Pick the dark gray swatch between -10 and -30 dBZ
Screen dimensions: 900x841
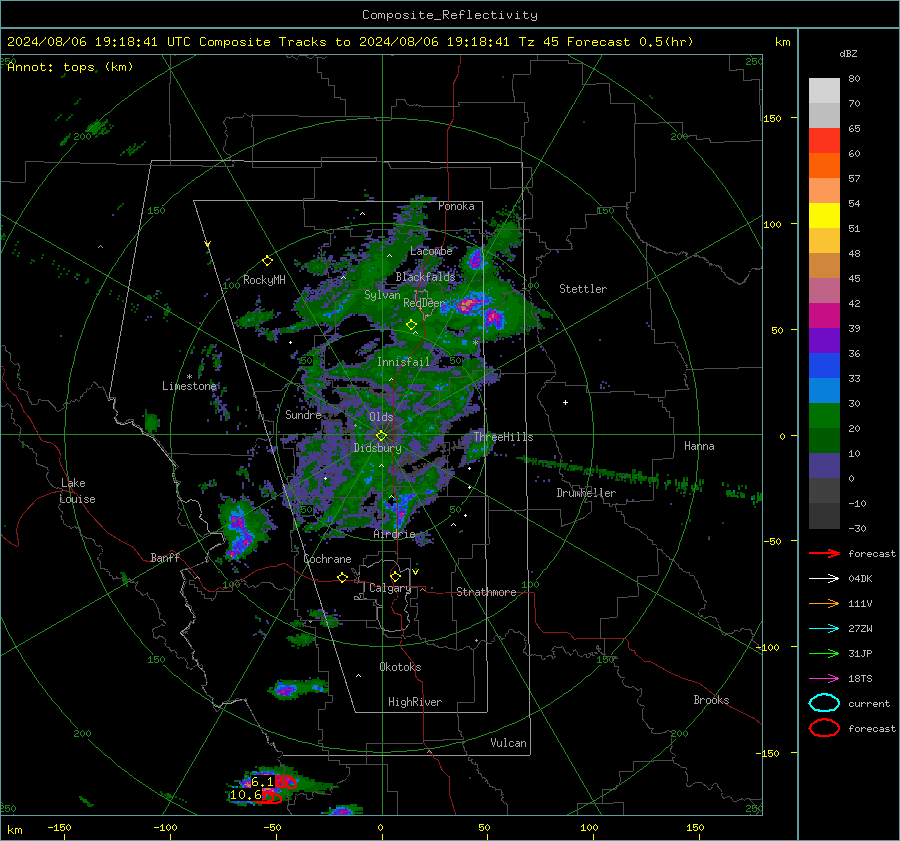click(824, 516)
